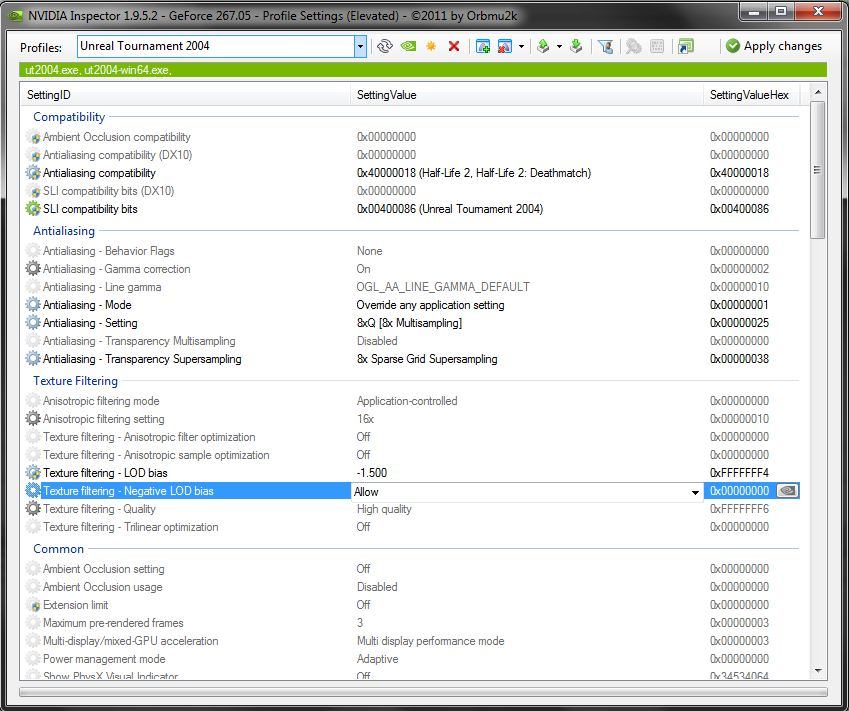Viewport: 849px width, 711px height.
Task: Click gear icon beside Transparency Supersampling
Action: click(x=33, y=358)
